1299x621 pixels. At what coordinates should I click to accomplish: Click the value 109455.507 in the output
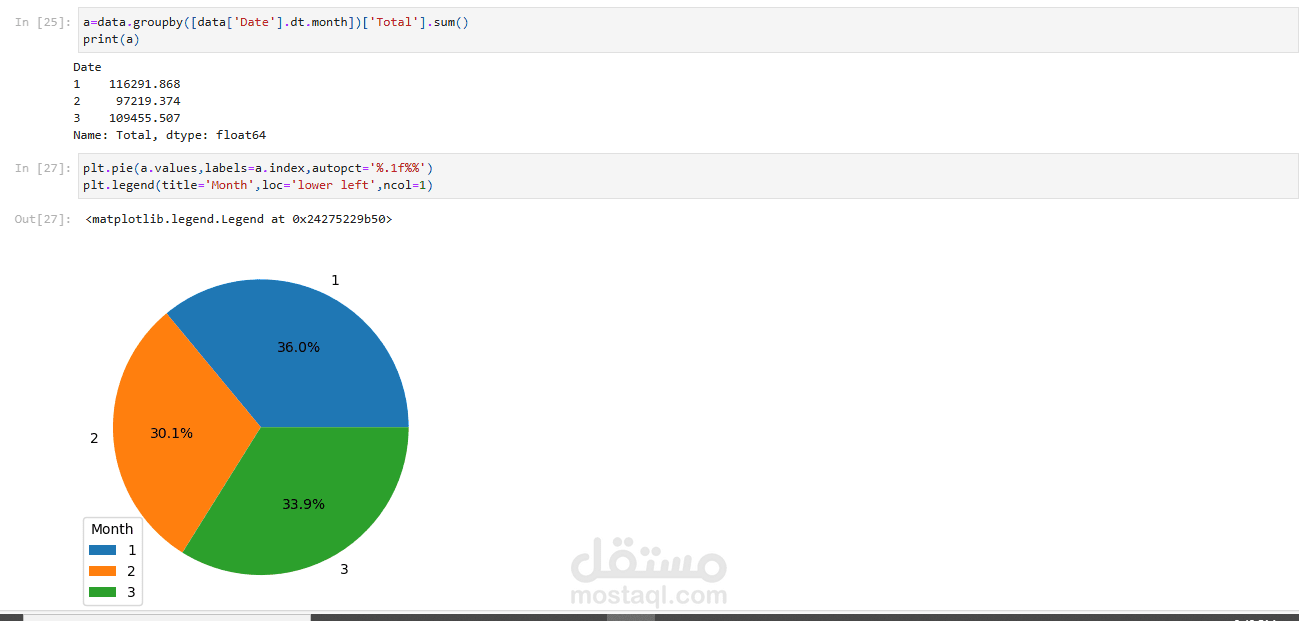click(145, 118)
